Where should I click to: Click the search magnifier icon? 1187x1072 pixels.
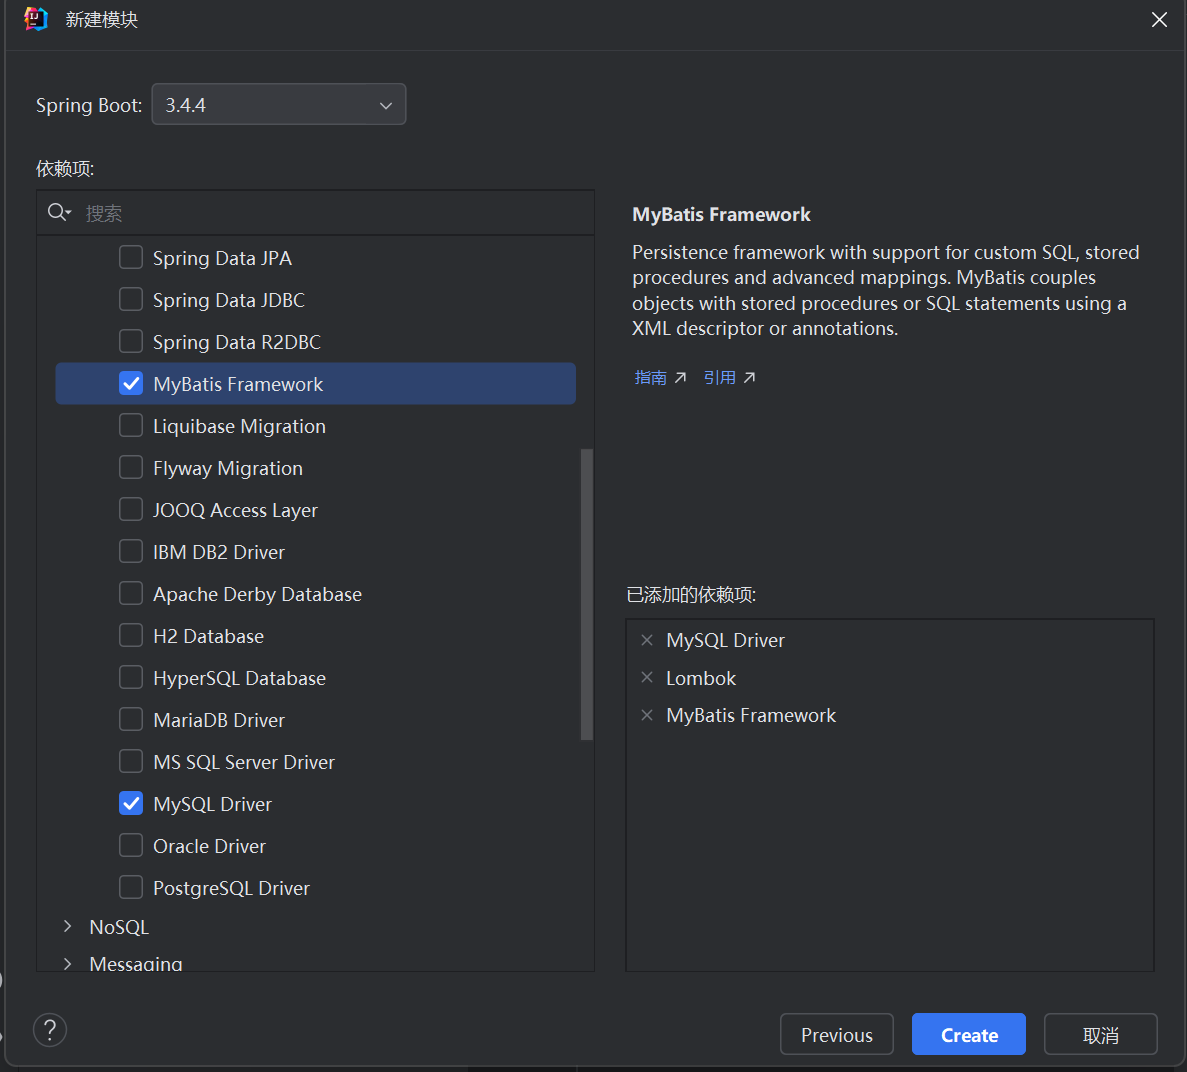[x=59, y=213]
